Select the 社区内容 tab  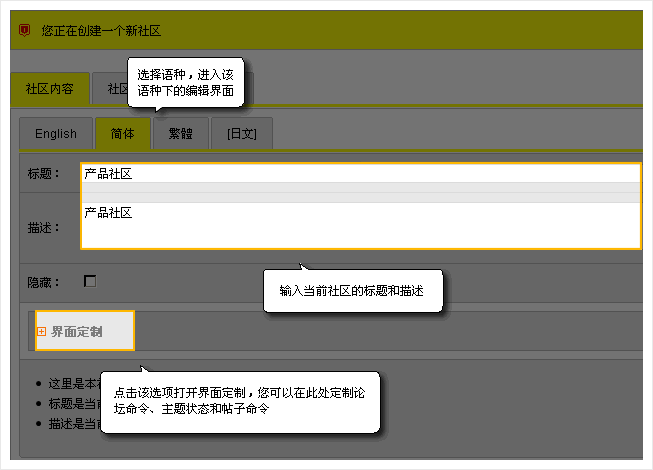[50, 88]
